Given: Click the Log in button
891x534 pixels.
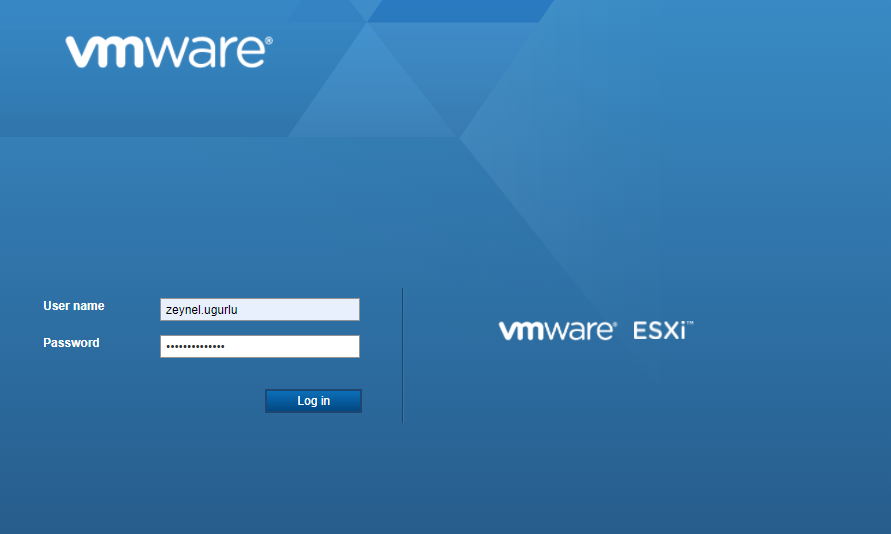Looking at the screenshot, I should pos(313,401).
